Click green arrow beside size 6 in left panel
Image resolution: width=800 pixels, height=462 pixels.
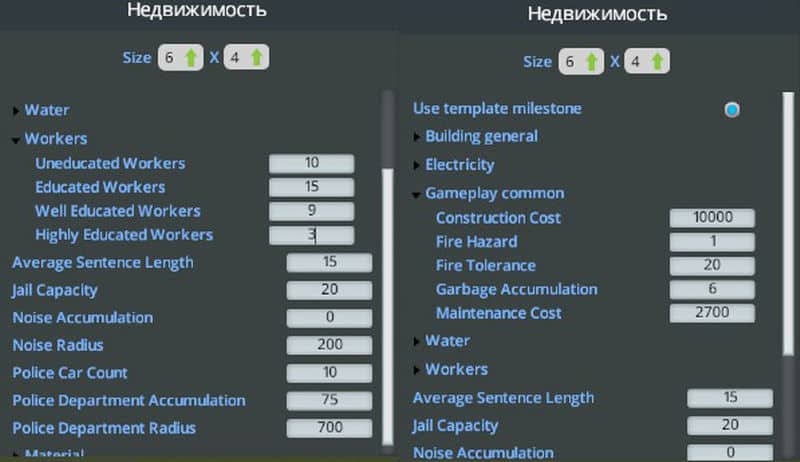point(191,58)
